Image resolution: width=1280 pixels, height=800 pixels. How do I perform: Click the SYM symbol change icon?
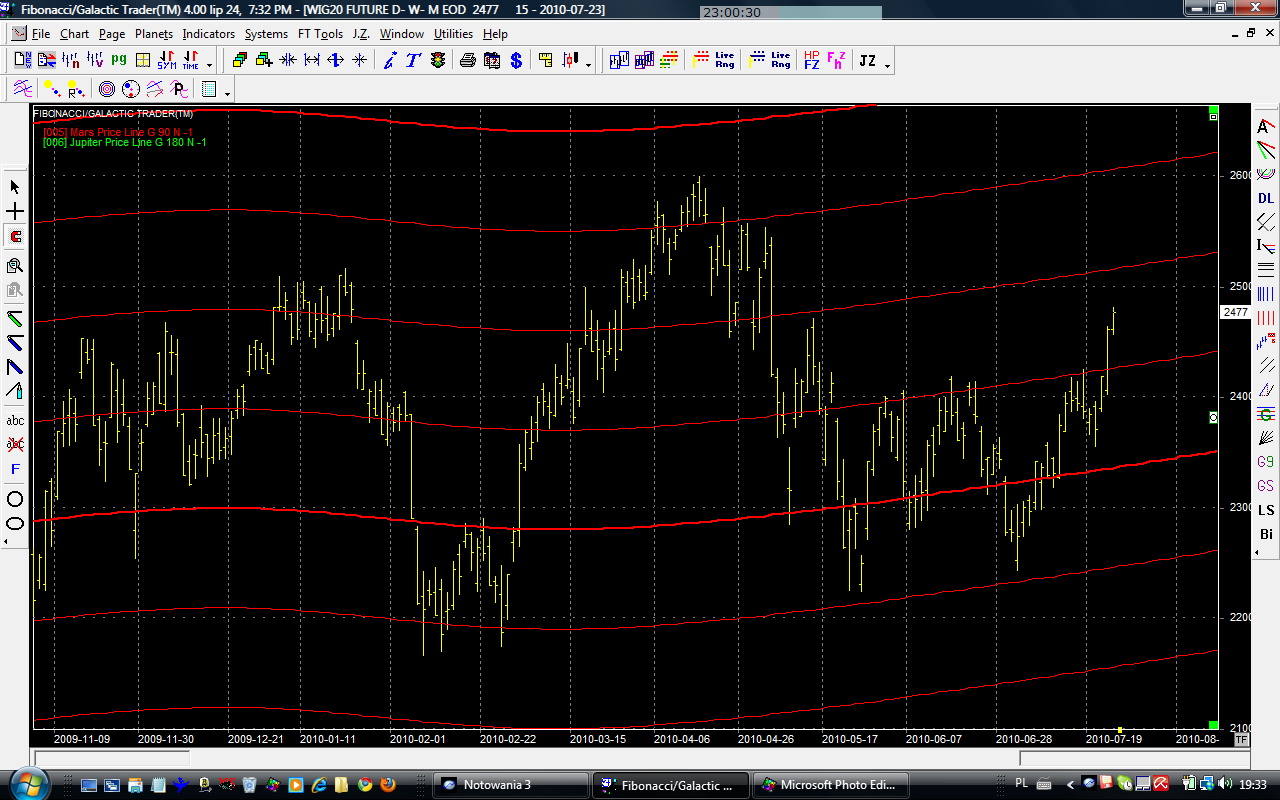(166, 61)
